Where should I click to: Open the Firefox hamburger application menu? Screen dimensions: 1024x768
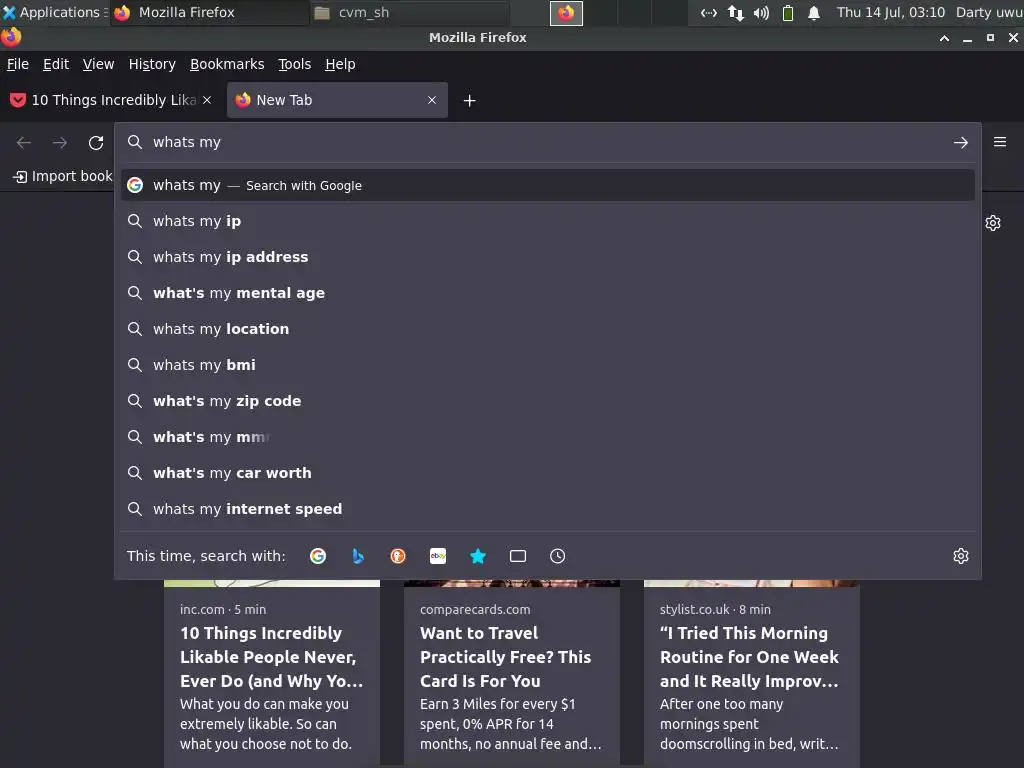1000,142
